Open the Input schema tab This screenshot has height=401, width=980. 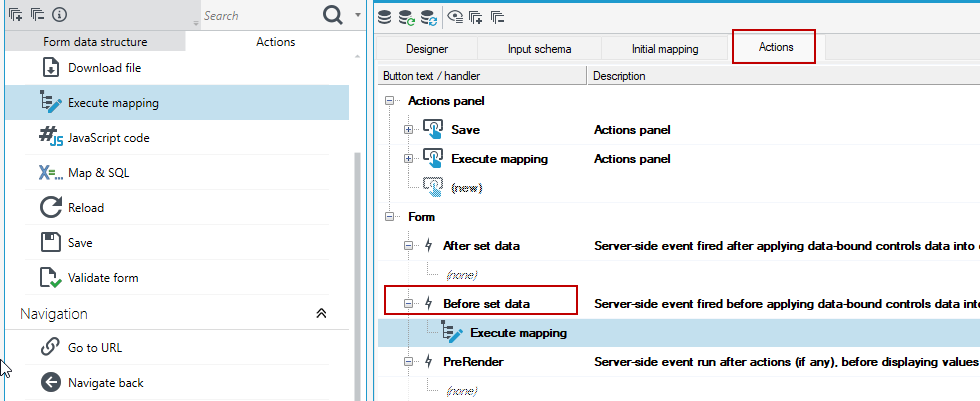[539, 49]
